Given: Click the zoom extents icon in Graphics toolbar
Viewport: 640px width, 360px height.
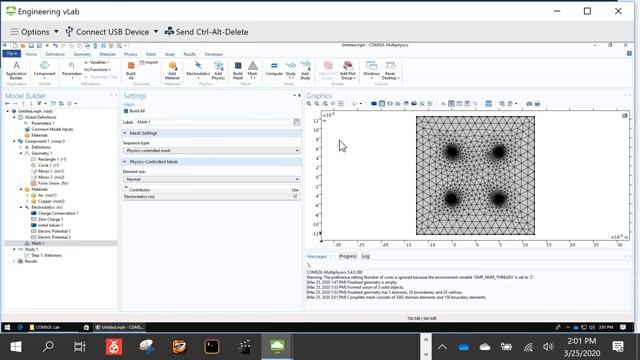Looking at the screenshot, I should [341, 104].
